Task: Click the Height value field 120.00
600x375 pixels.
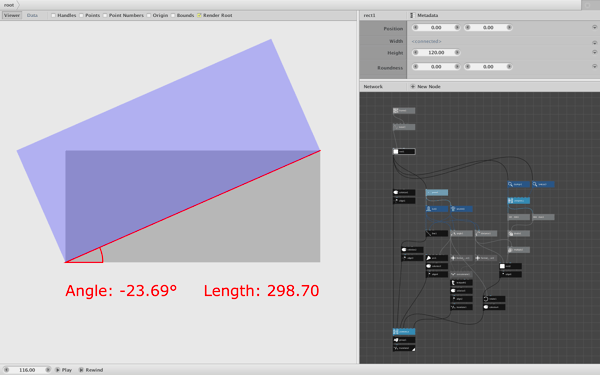Action: click(x=436, y=52)
